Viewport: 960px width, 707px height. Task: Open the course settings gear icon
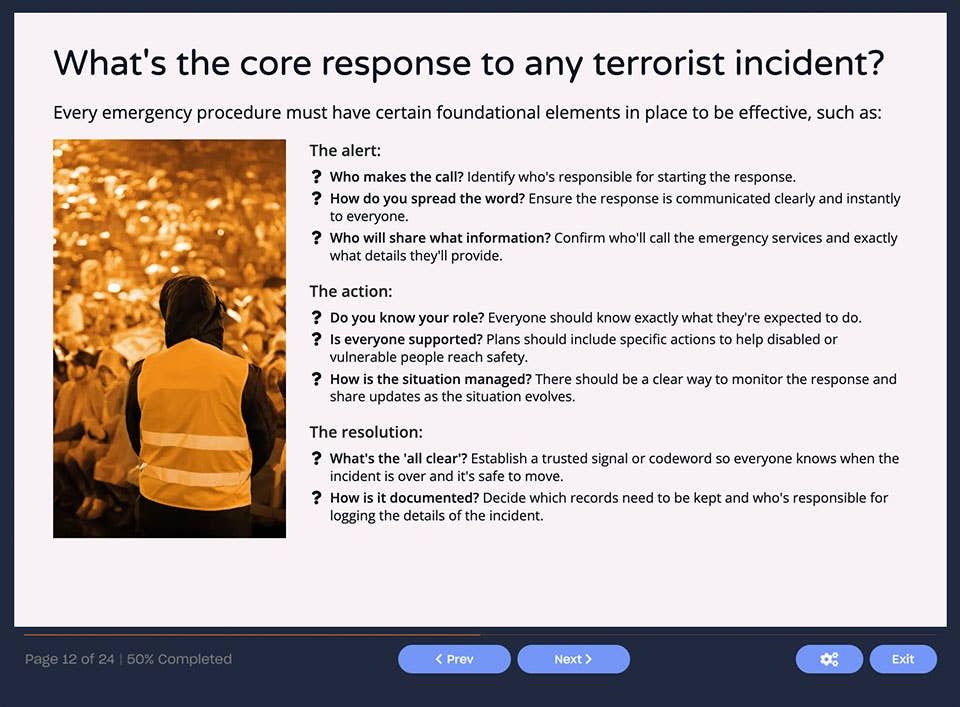pyautogui.click(x=829, y=659)
